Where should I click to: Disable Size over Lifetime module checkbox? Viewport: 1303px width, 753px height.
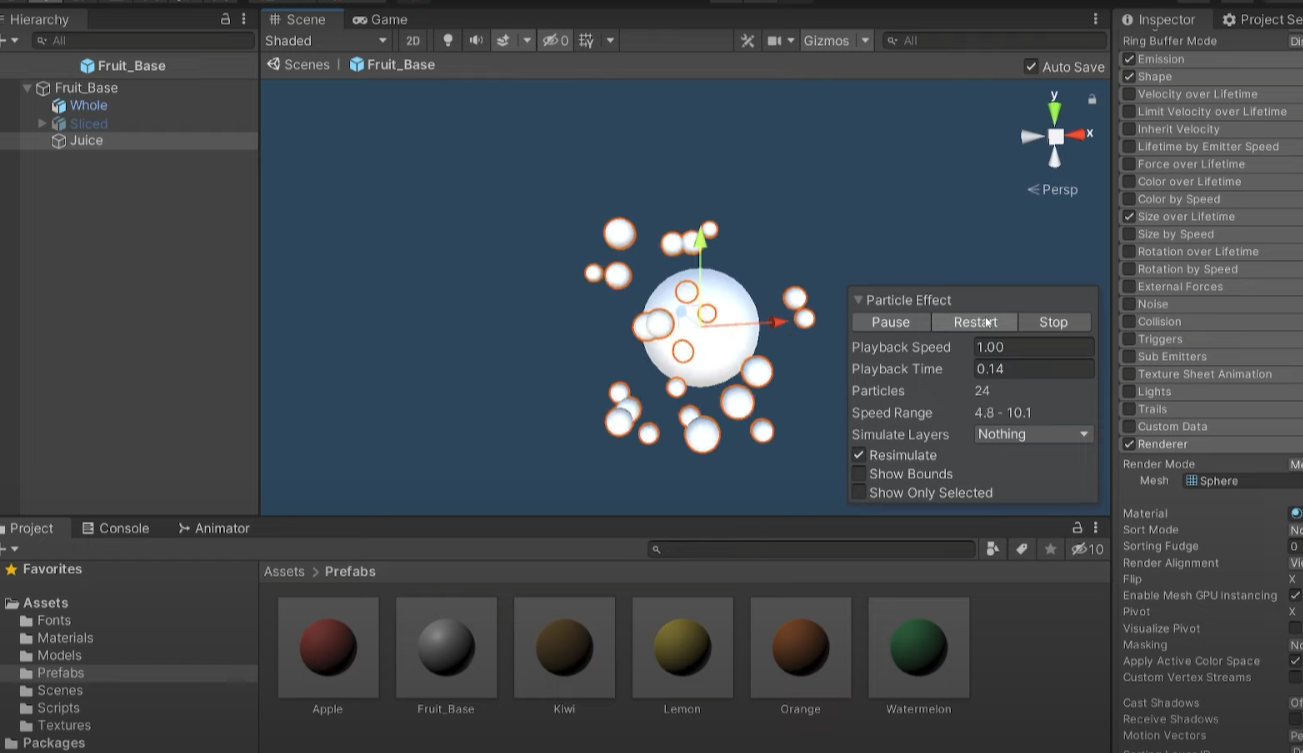(x=1129, y=217)
